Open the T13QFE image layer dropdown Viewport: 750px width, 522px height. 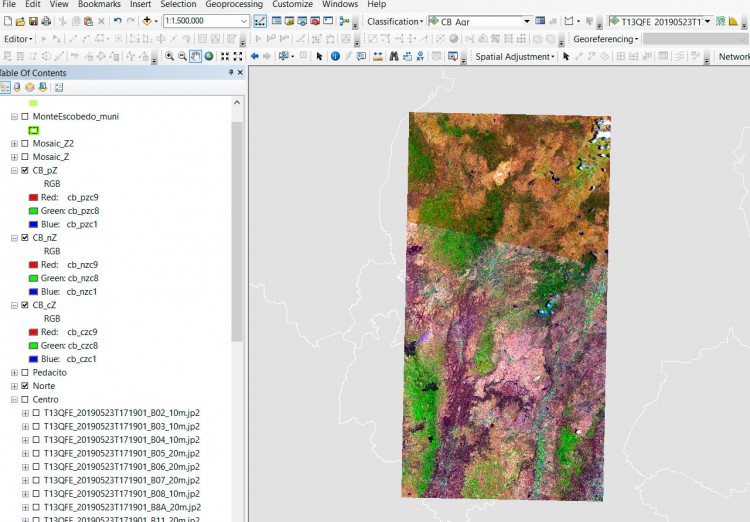707,21
